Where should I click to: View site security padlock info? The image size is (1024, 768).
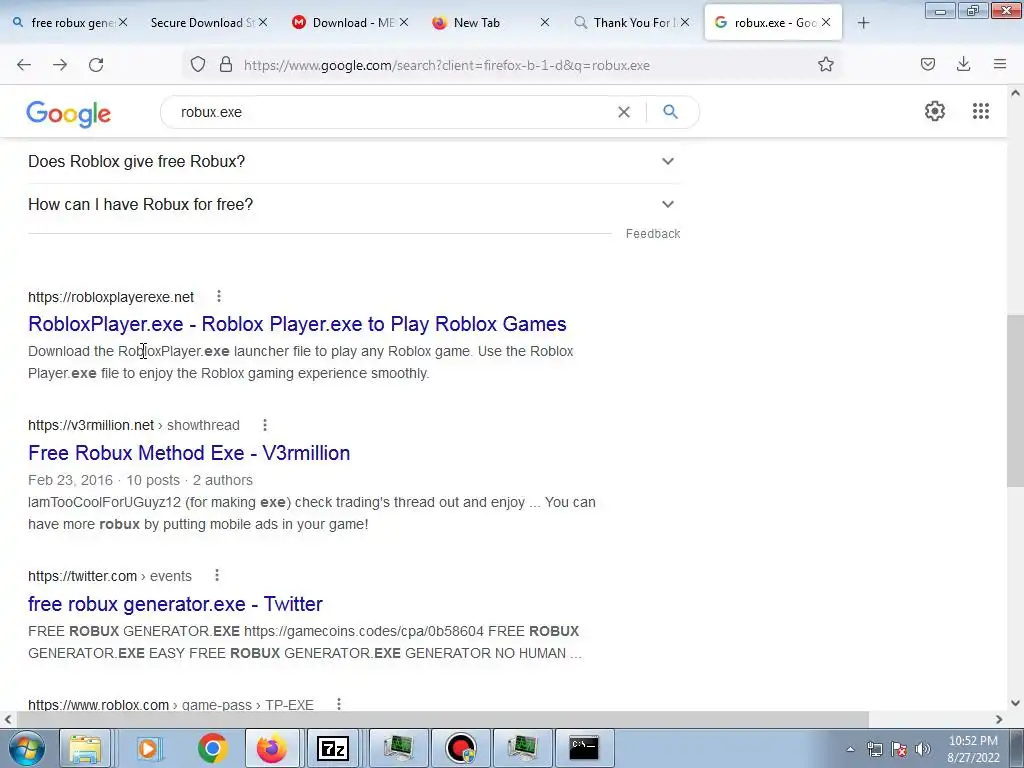click(226, 64)
